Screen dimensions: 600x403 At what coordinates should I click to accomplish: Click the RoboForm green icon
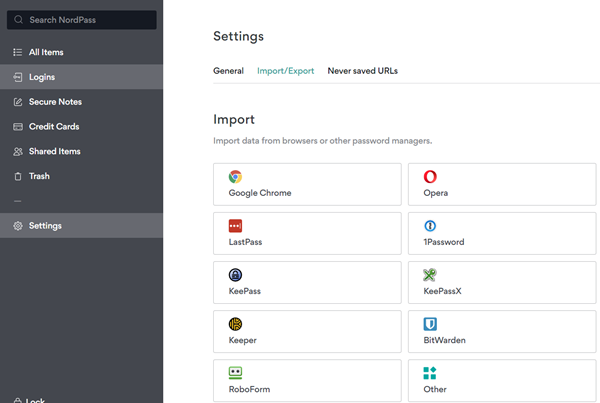pyautogui.click(x=236, y=373)
